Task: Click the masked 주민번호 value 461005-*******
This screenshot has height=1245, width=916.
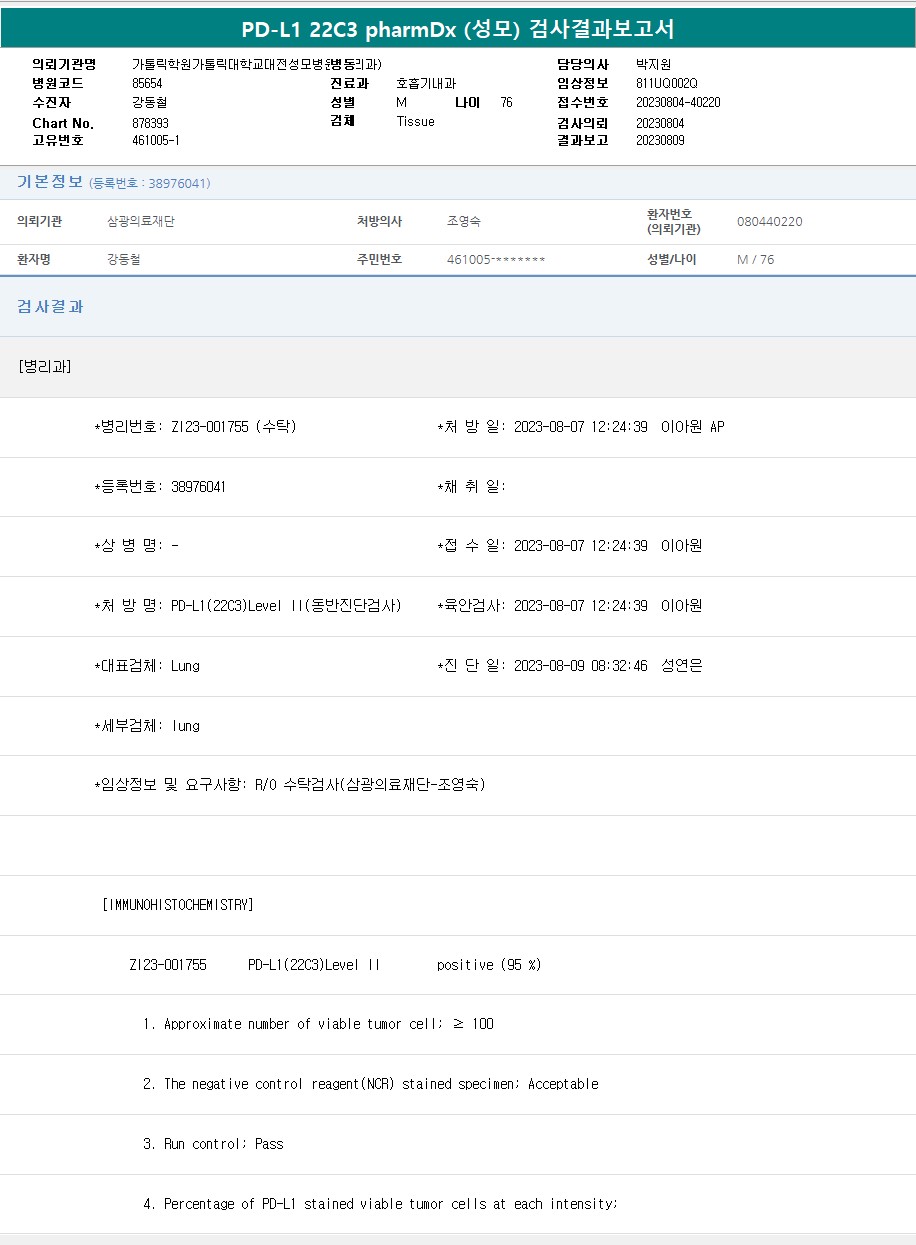Action: click(x=496, y=260)
